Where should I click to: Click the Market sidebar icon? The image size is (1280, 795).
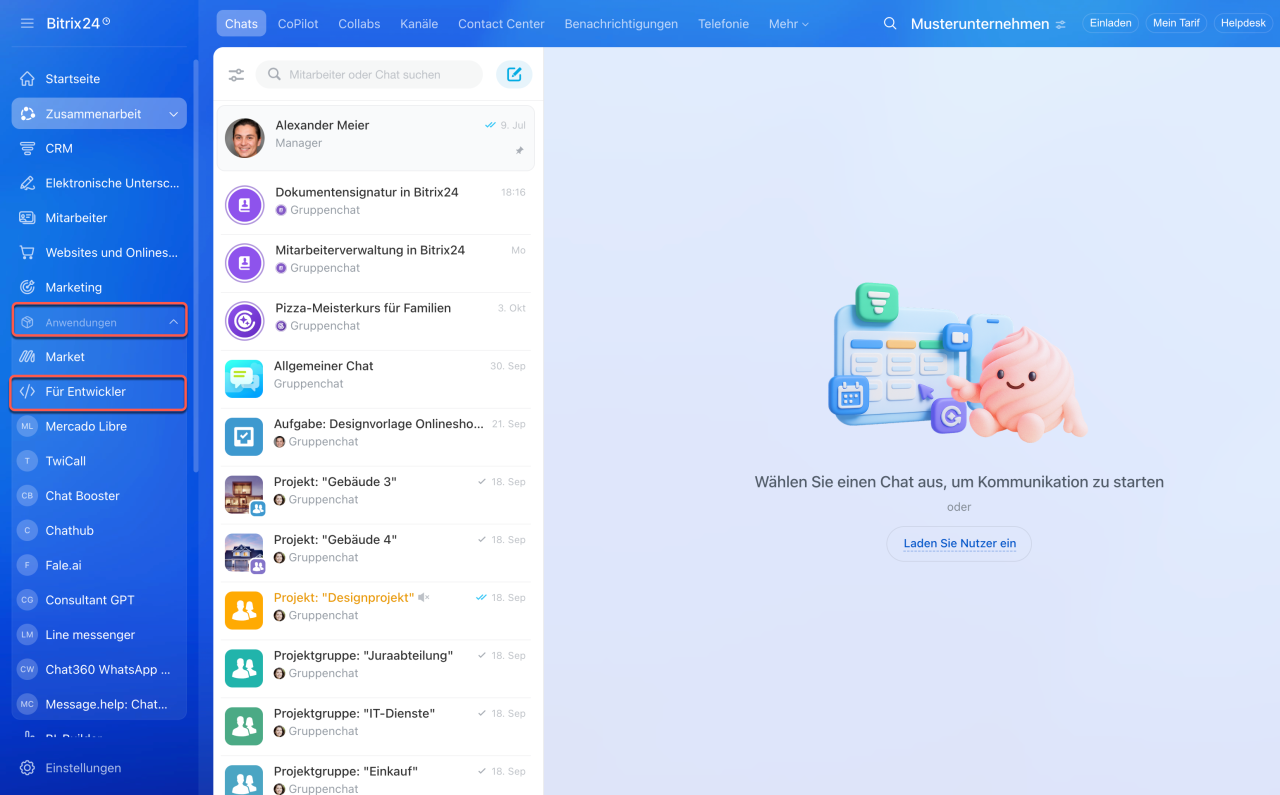[27, 357]
